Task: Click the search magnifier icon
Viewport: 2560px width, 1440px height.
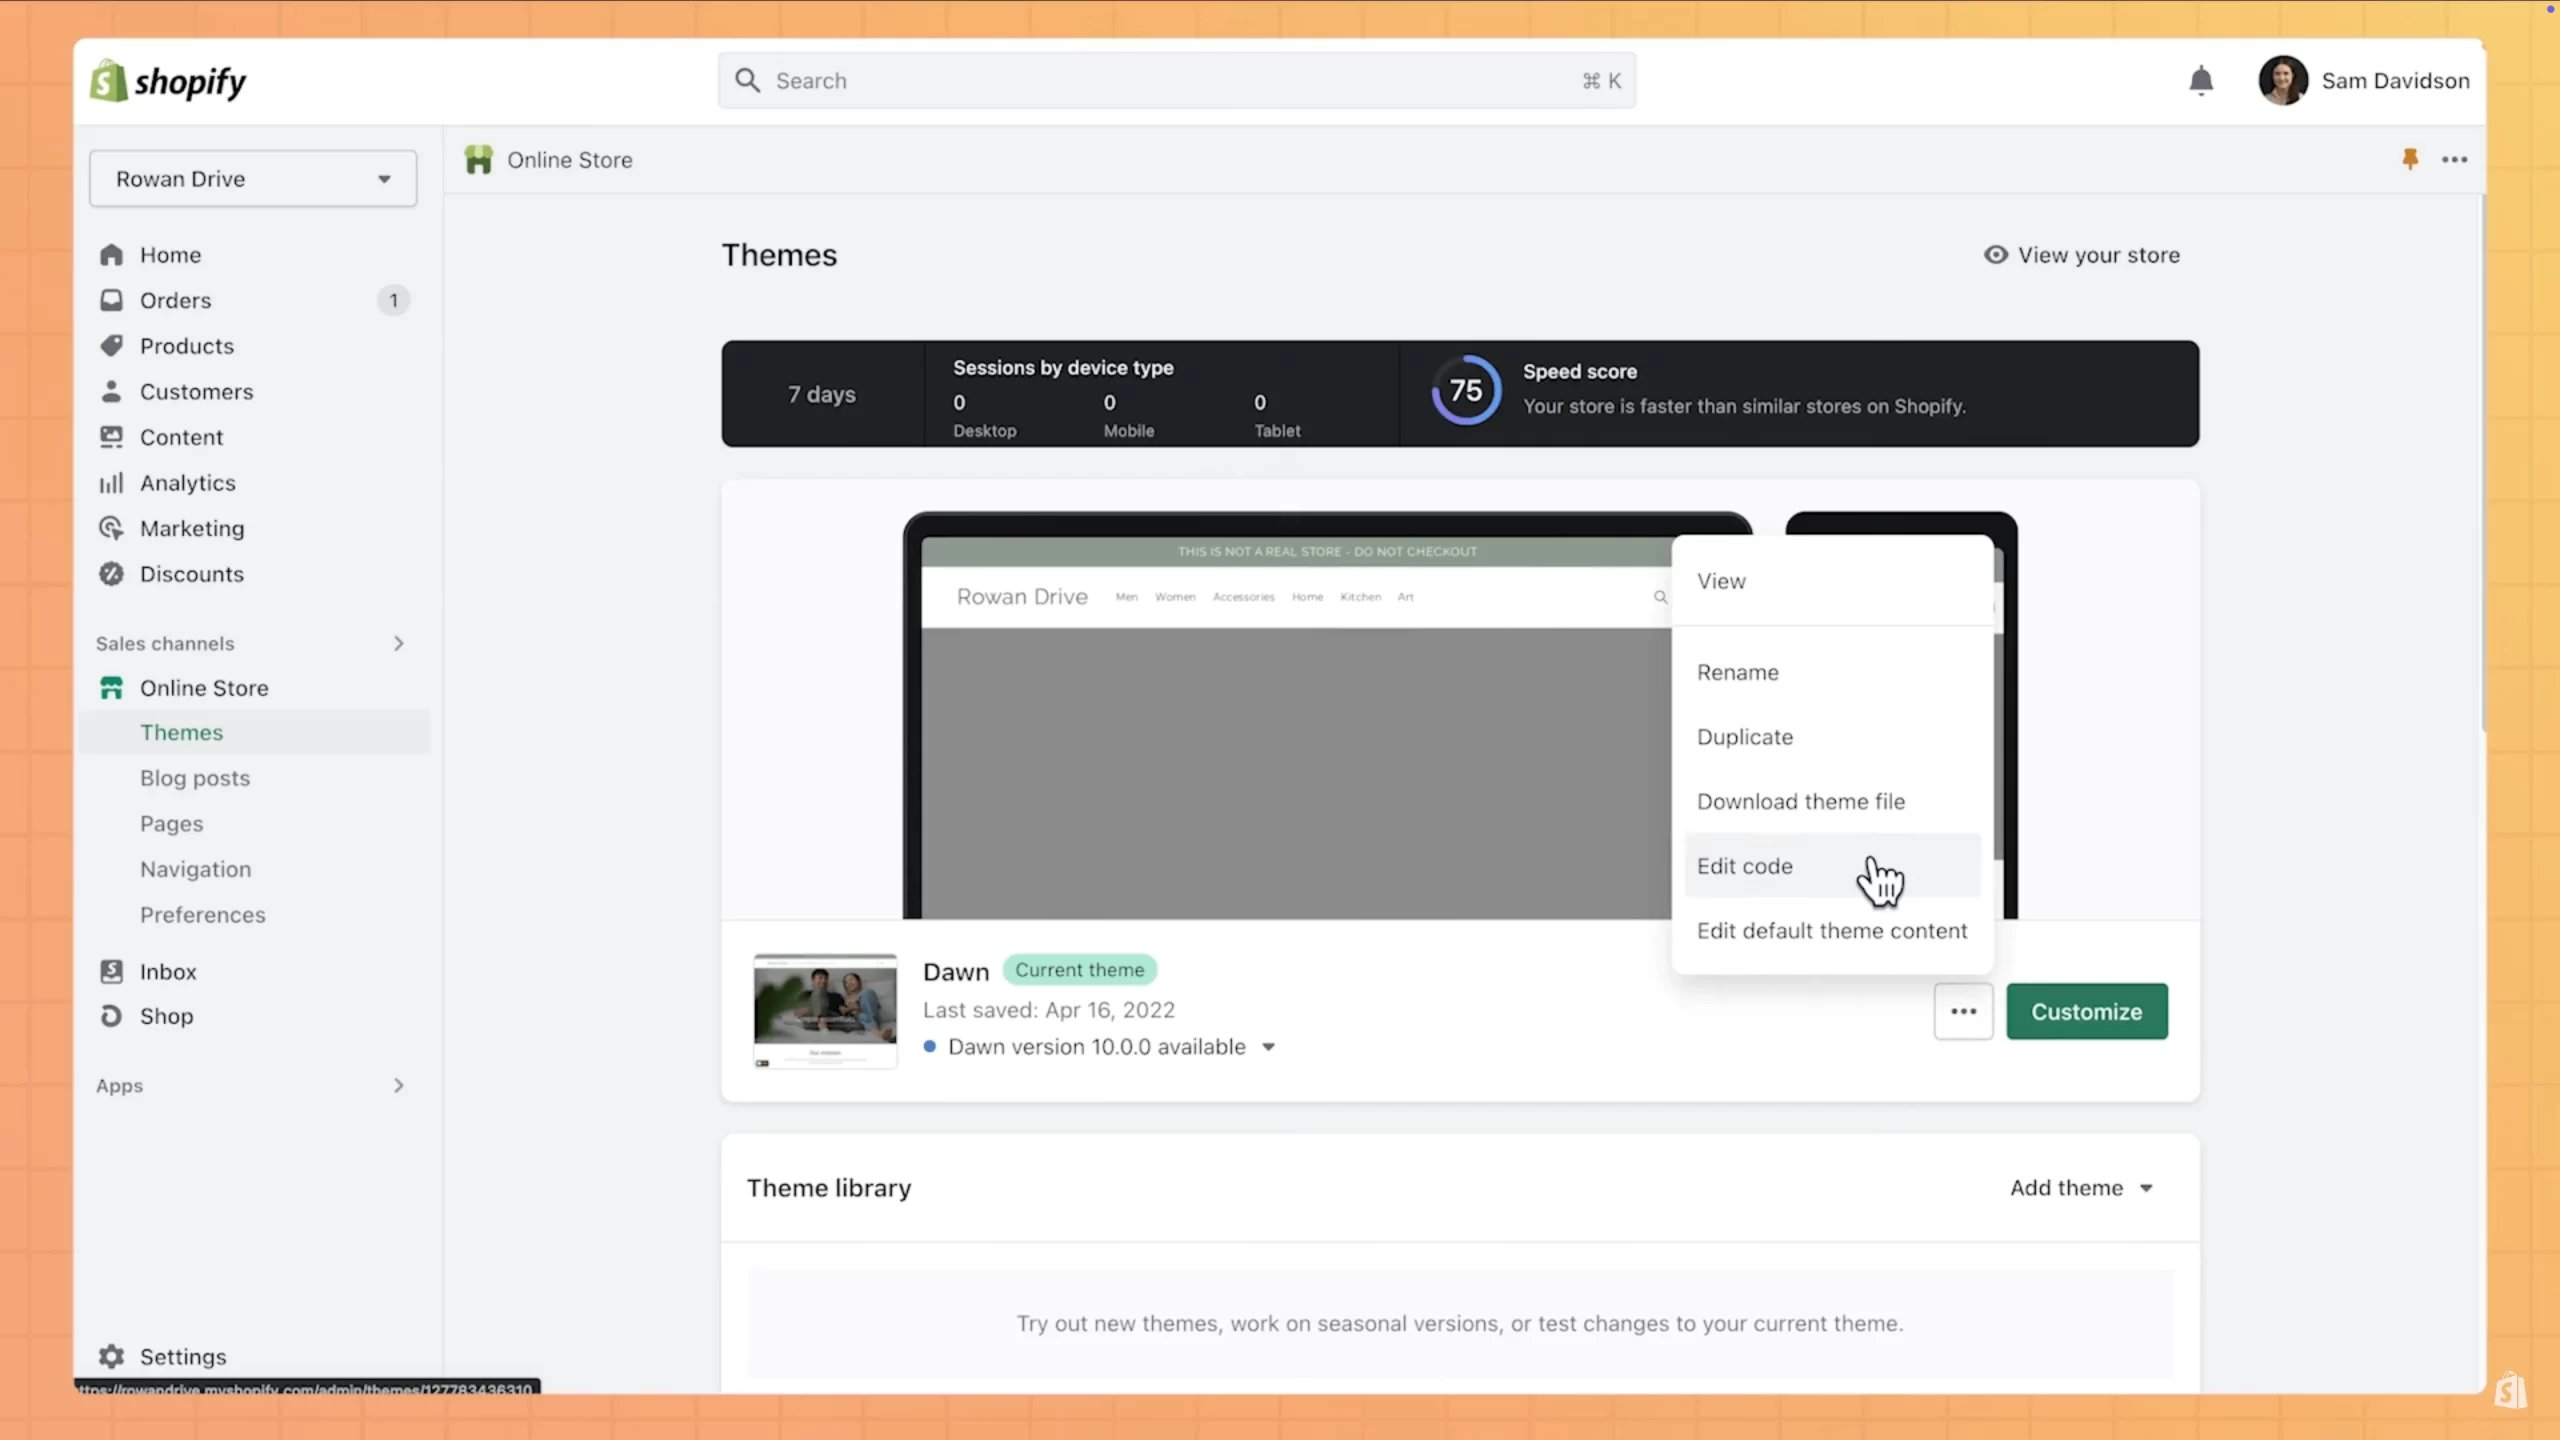Action: point(747,80)
